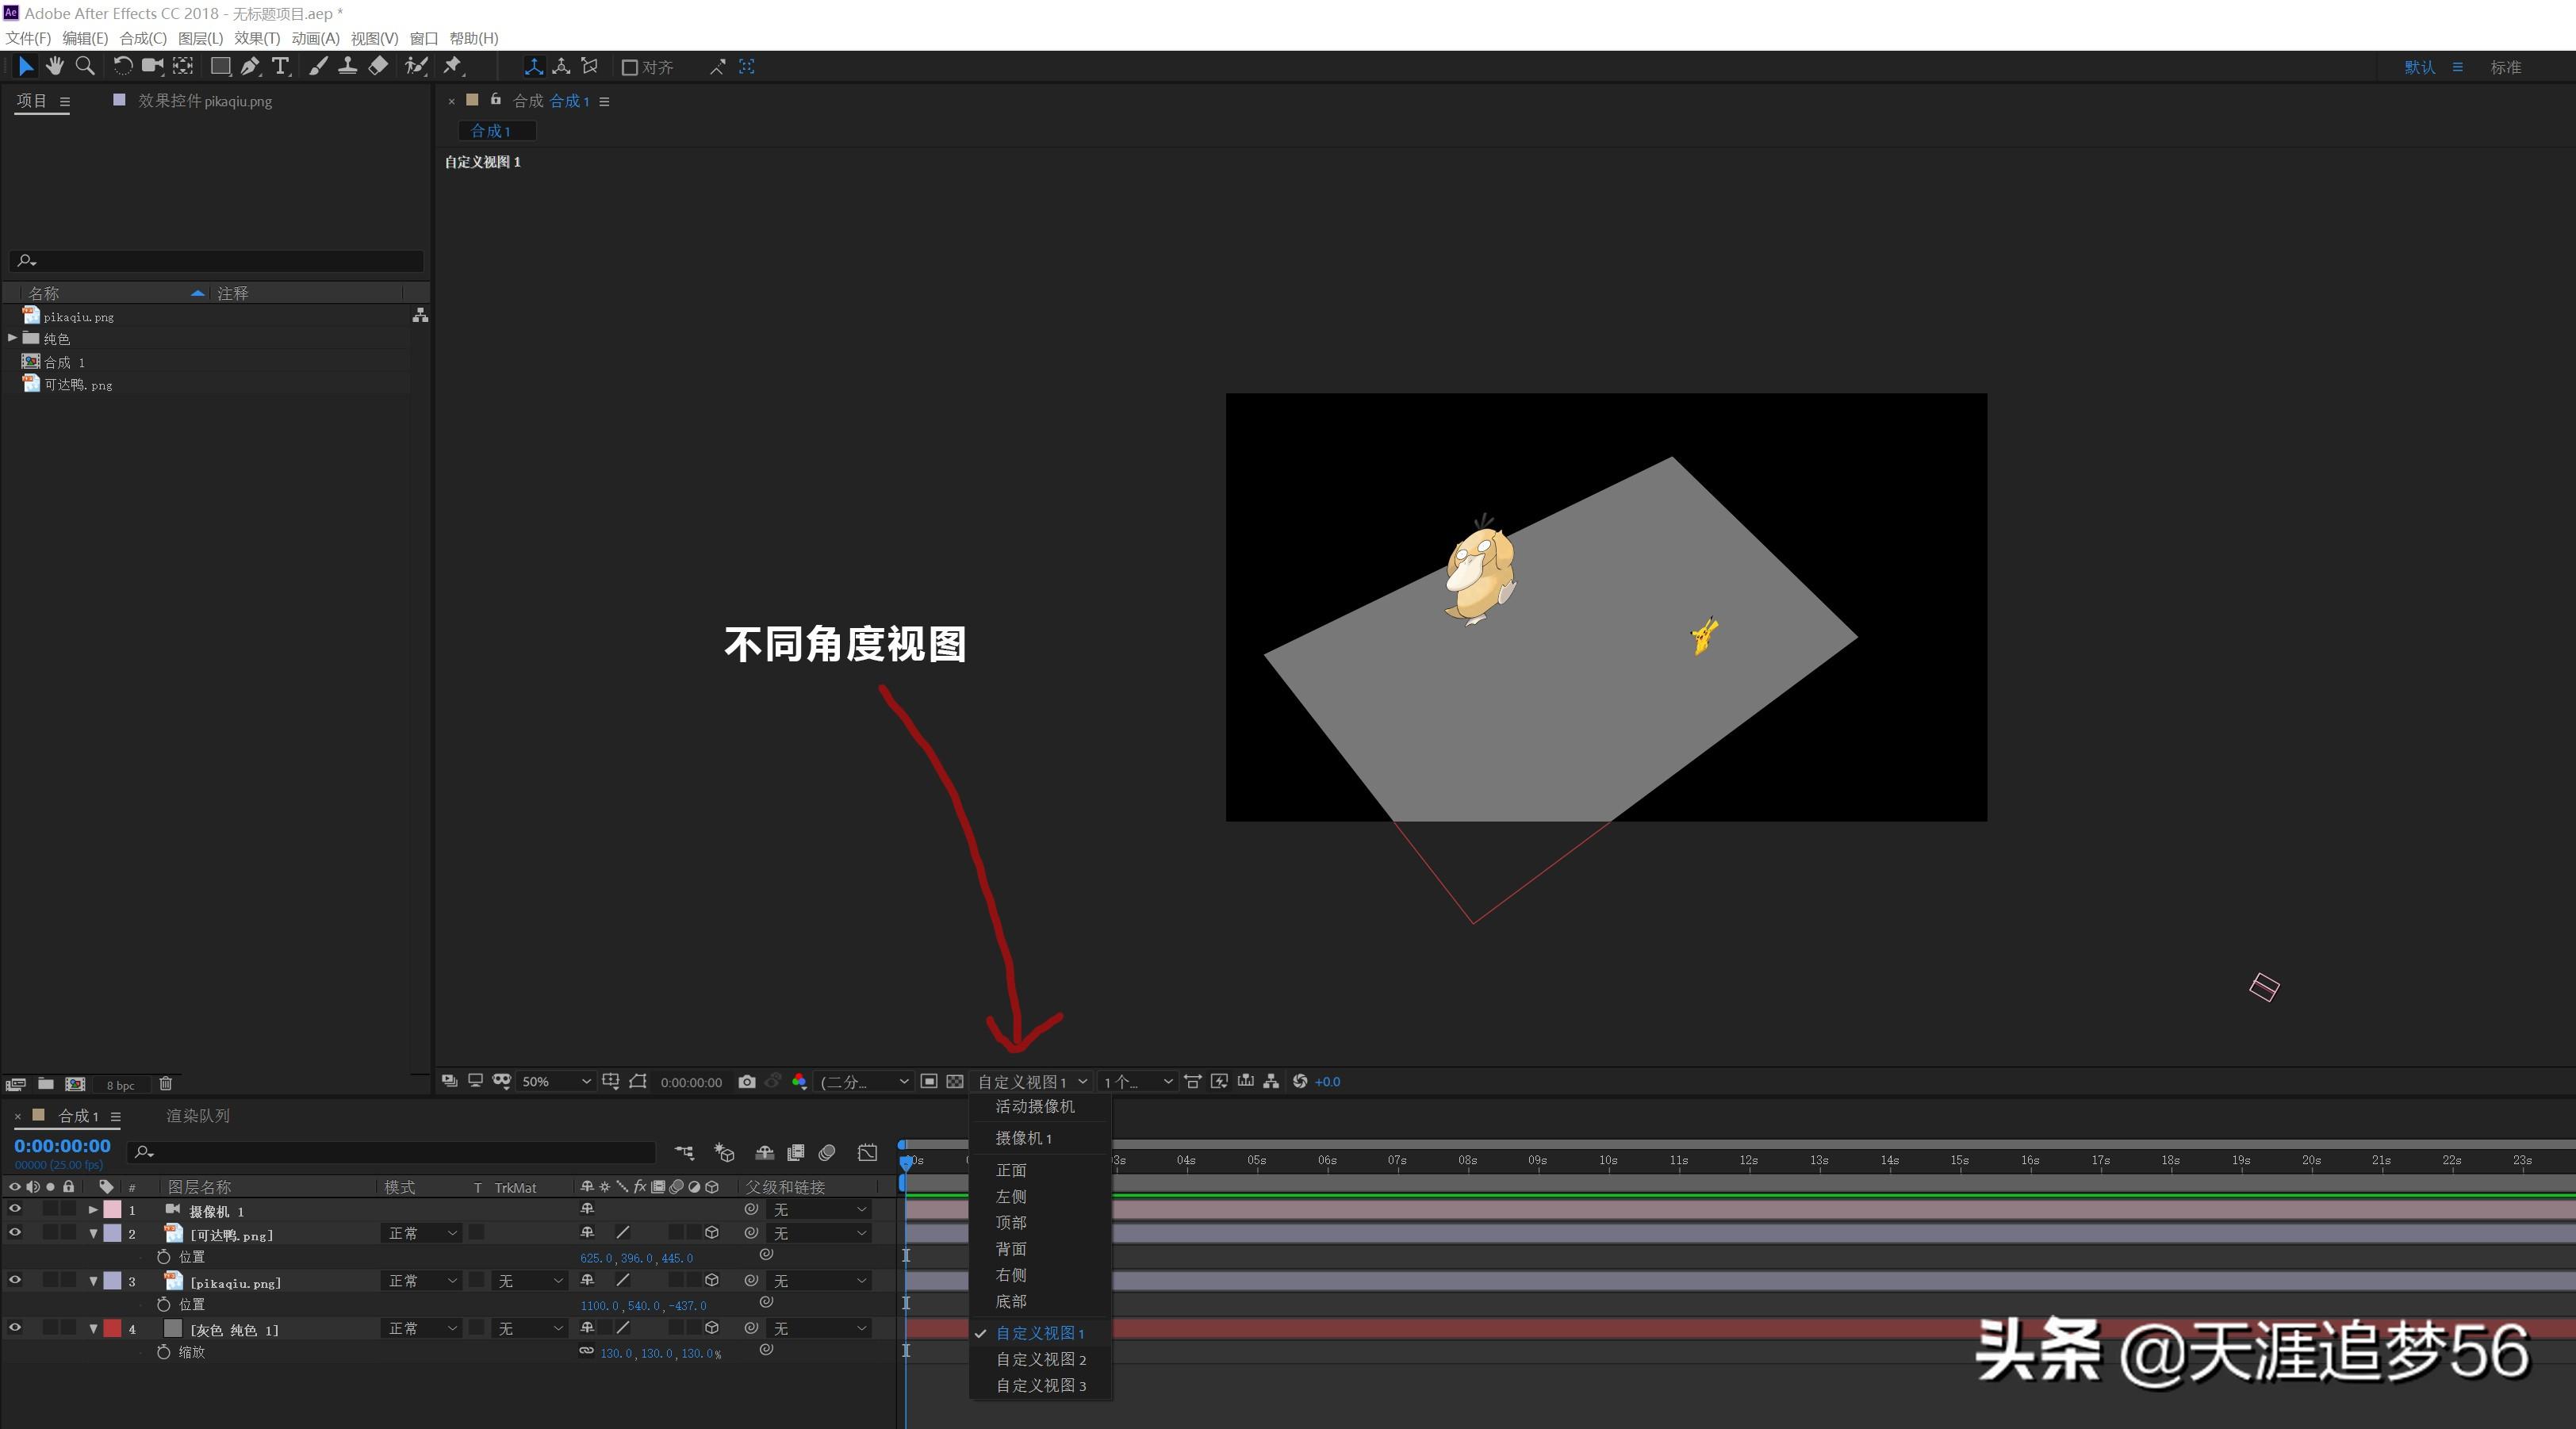Image resolution: width=2576 pixels, height=1429 pixels.
Task: Expand the 纯色 folder in project
Action: click(x=12, y=338)
